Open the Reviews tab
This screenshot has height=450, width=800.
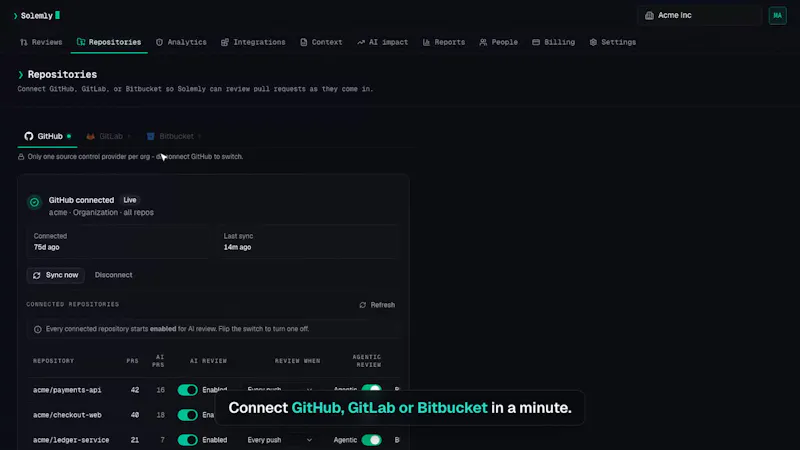[41, 42]
